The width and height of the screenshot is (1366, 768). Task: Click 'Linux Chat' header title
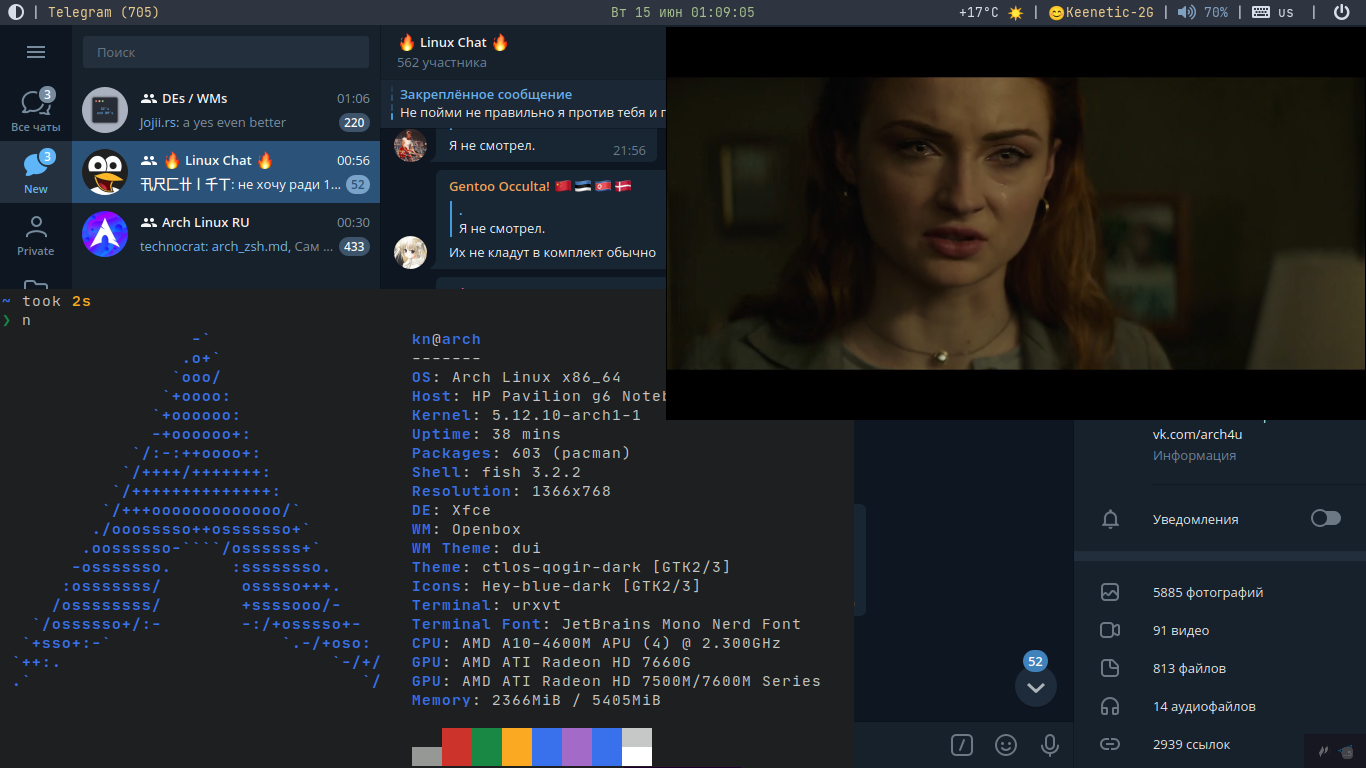(x=454, y=43)
